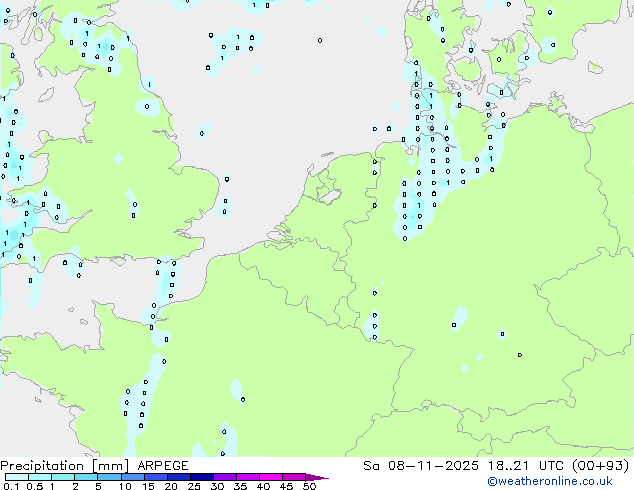Viewport: 634px width, 490px height.
Task: Click the legend label '10'
Action: pyautogui.click(x=125, y=486)
